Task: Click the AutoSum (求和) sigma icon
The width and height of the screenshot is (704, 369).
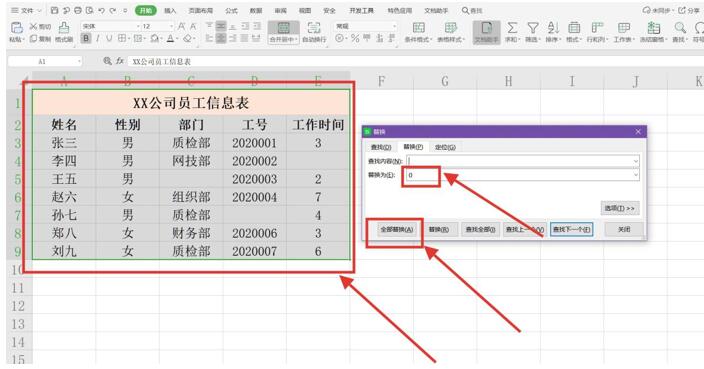Action: click(x=512, y=28)
